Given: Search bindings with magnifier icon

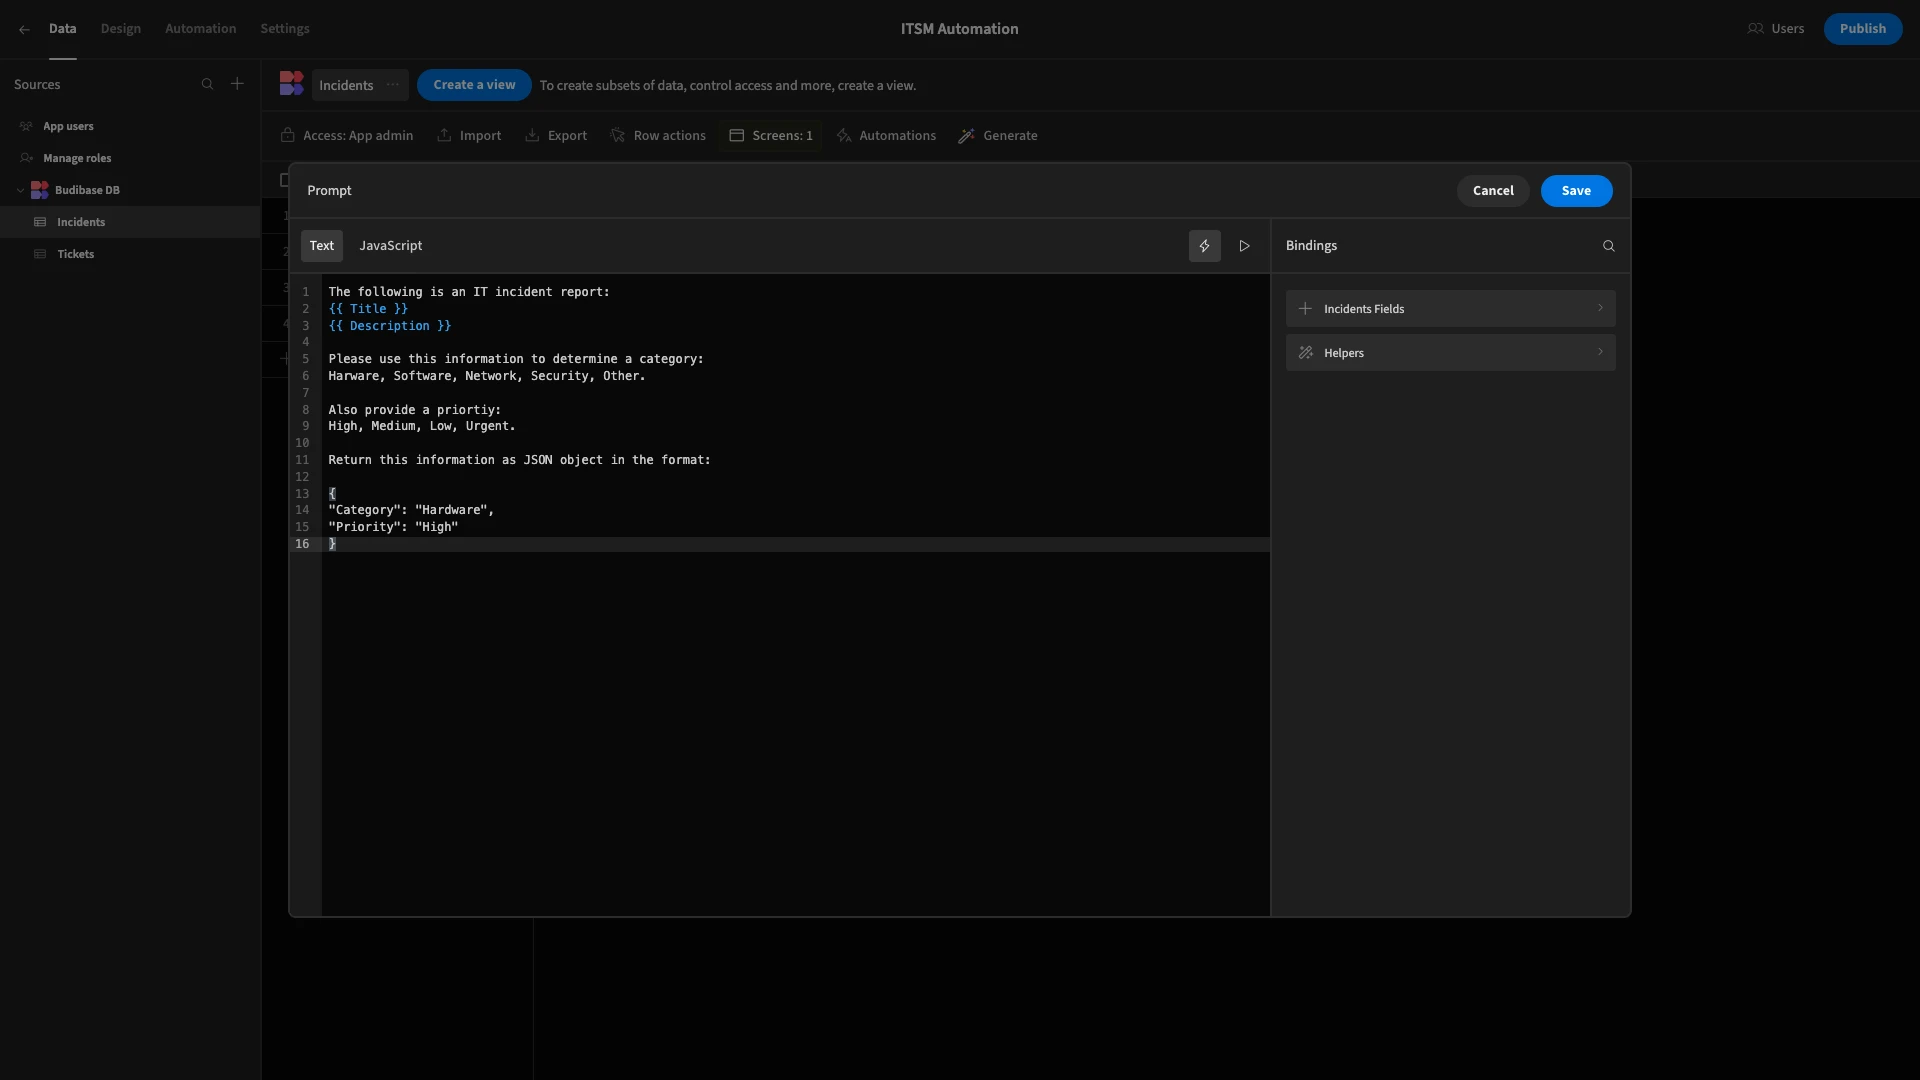Looking at the screenshot, I should (1609, 246).
